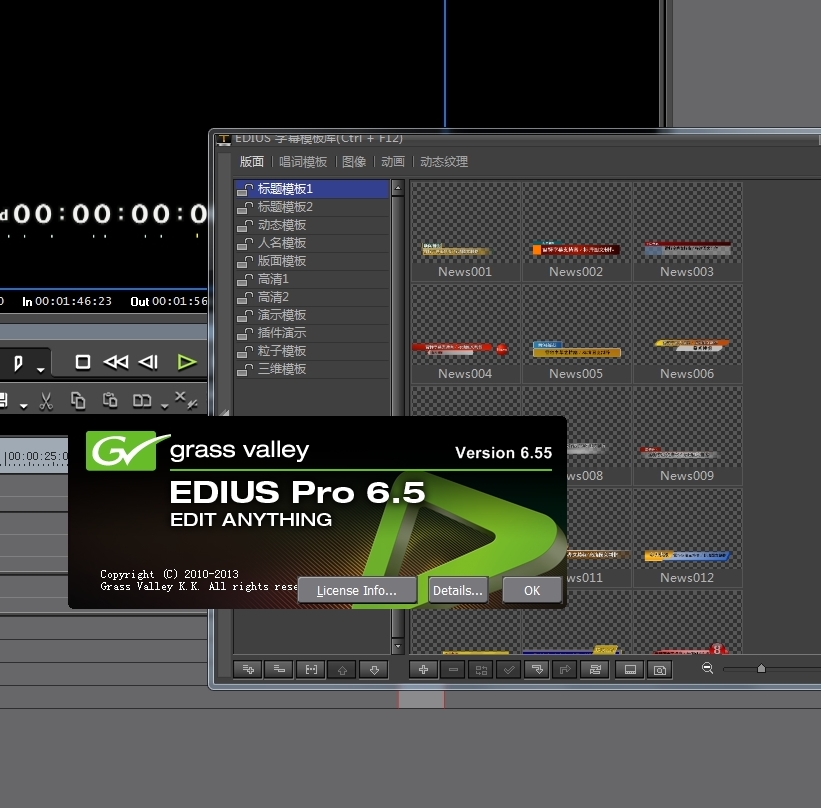The width and height of the screenshot is (821, 808).
Task: Click preview monitor icon
Action: [630, 669]
